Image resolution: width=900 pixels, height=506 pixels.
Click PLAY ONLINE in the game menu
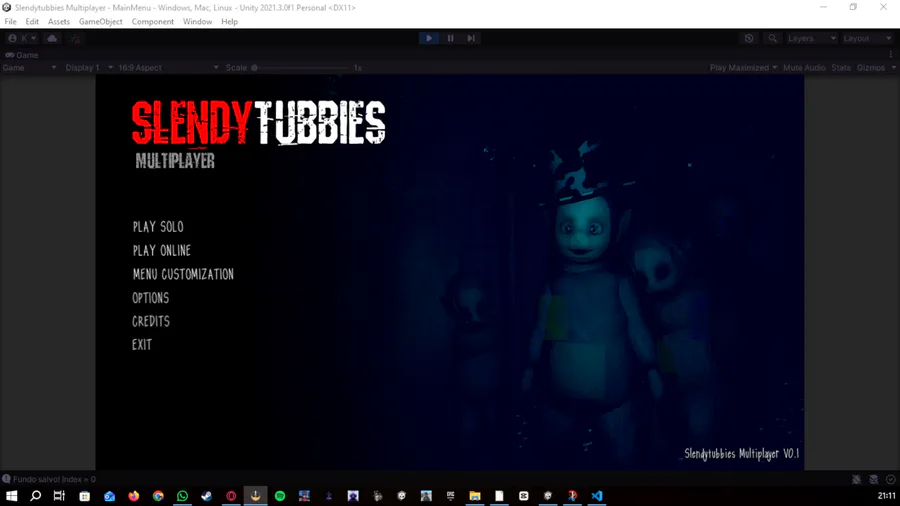click(x=162, y=251)
